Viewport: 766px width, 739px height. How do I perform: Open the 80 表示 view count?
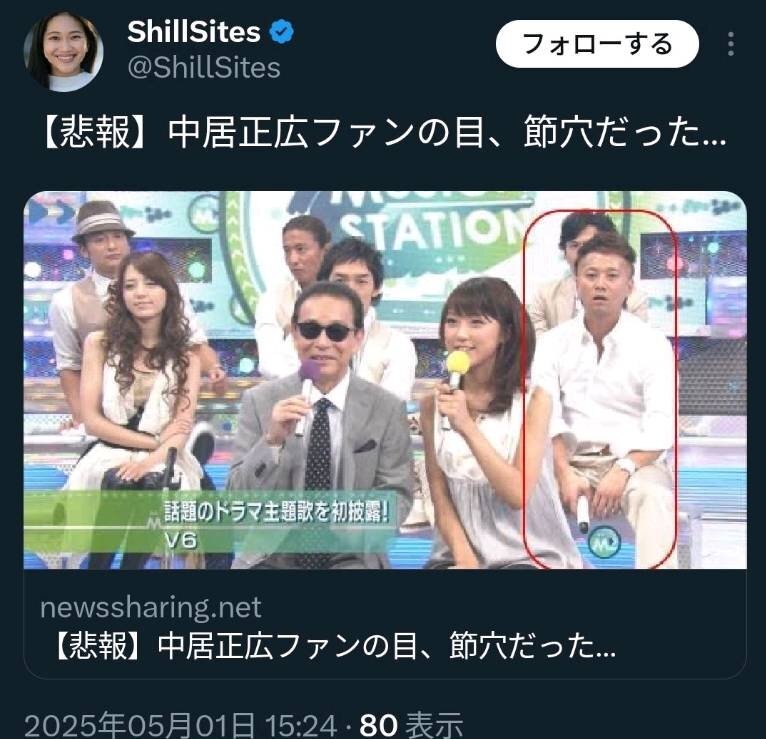(411, 725)
